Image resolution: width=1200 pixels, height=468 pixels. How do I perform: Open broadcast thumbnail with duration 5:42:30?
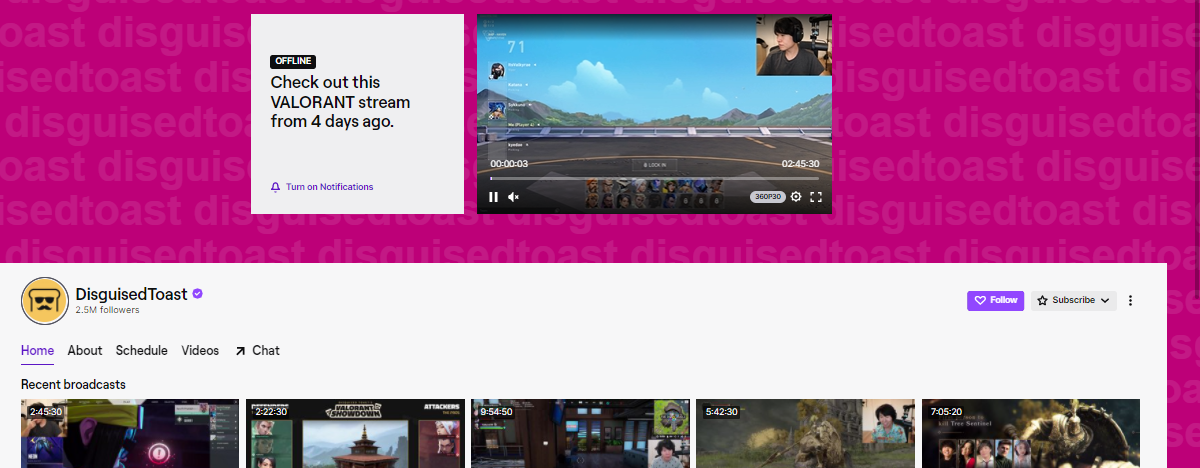click(805, 433)
